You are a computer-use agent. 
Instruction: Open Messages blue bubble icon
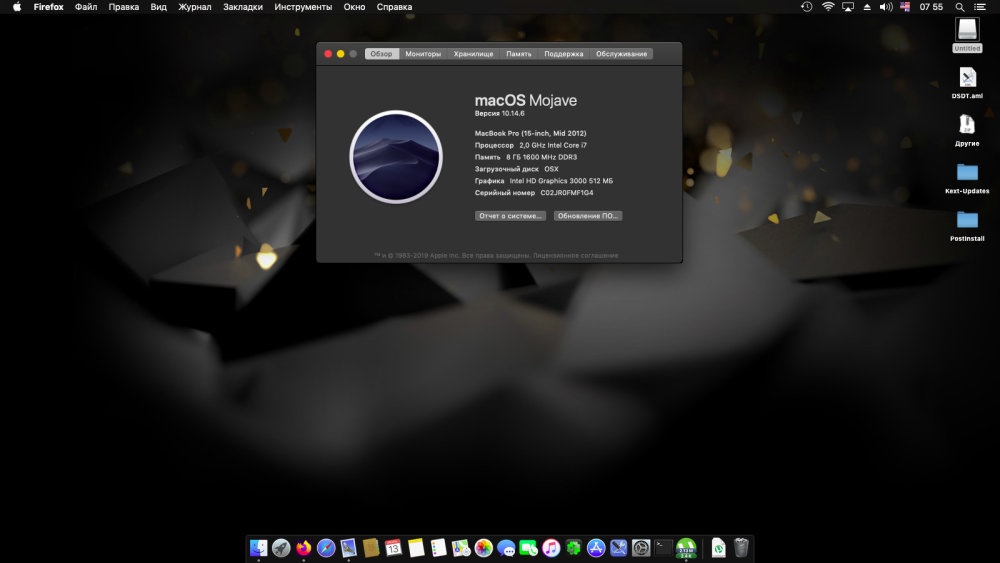click(x=506, y=548)
